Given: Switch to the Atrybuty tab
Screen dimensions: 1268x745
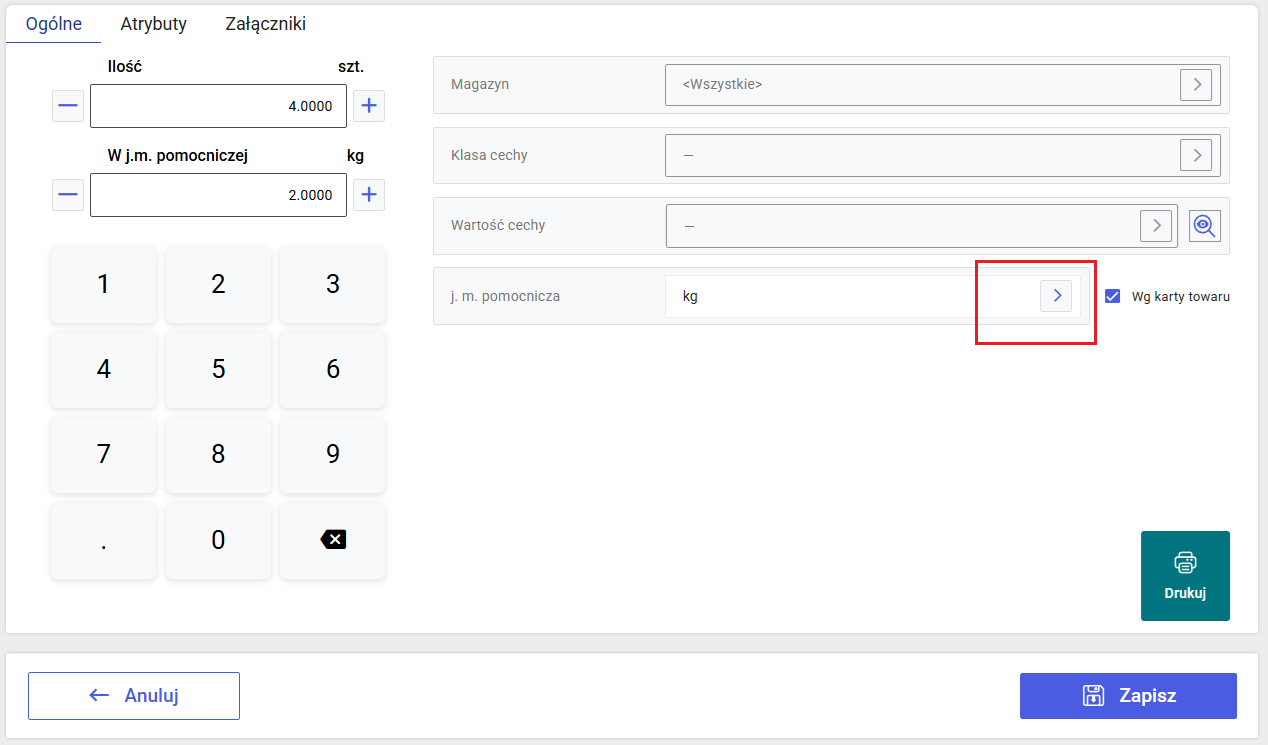Looking at the screenshot, I should (x=153, y=23).
